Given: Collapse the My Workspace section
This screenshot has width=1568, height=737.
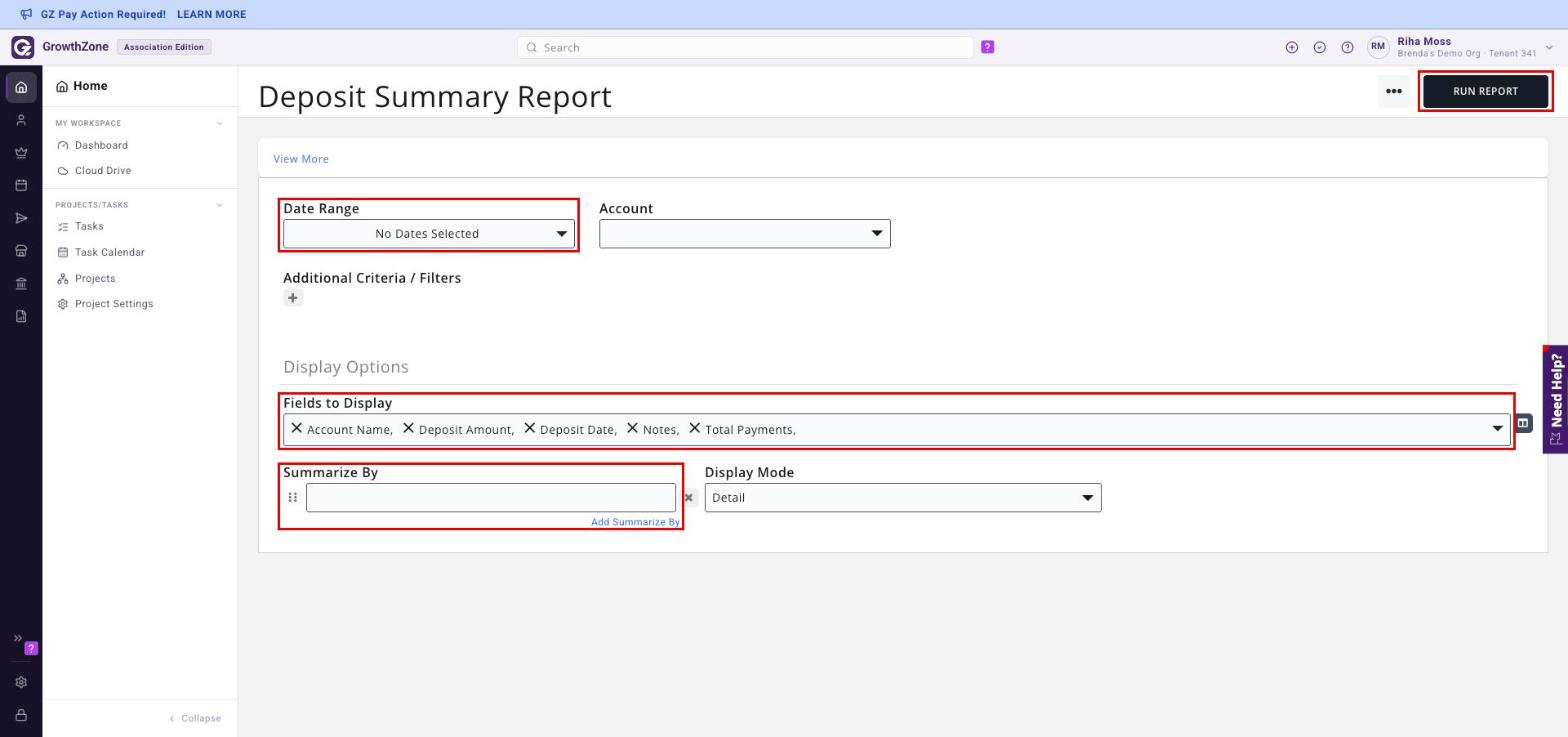Looking at the screenshot, I should (x=220, y=124).
